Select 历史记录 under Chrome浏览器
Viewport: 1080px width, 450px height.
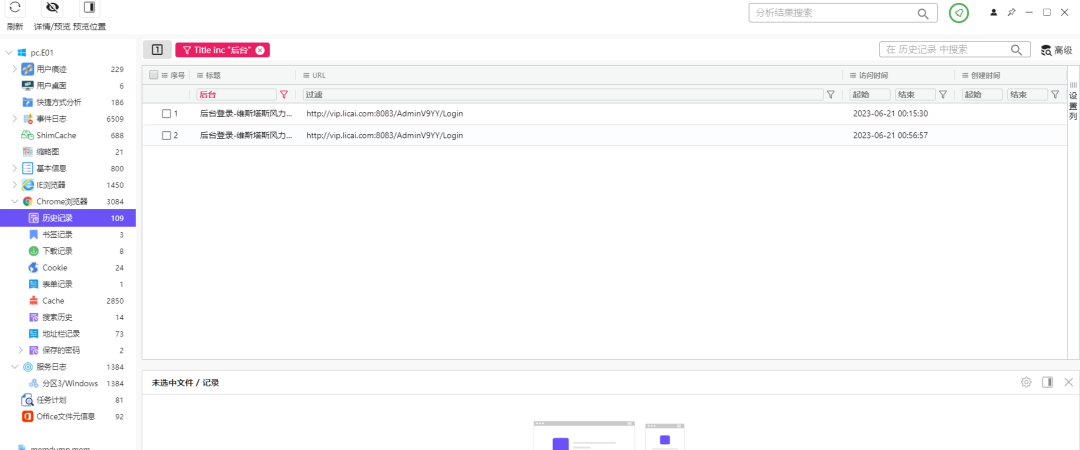68,218
